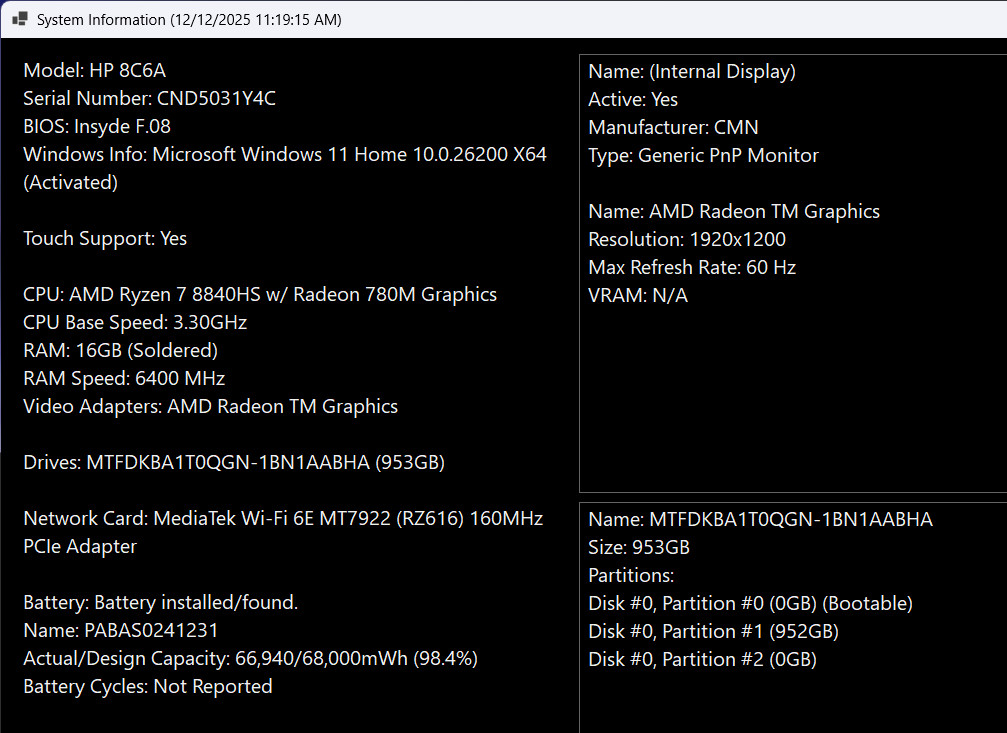Viewport: 1007px width, 733px height.
Task: Select the Network Card MediaTek Wi-Fi line
Action: point(283,532)
